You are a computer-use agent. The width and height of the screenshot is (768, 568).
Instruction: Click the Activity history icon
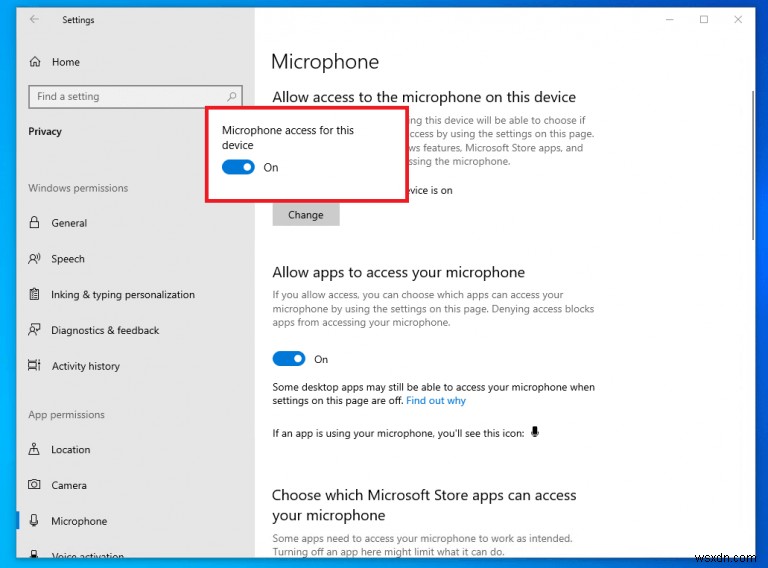(x=34, y=365)
